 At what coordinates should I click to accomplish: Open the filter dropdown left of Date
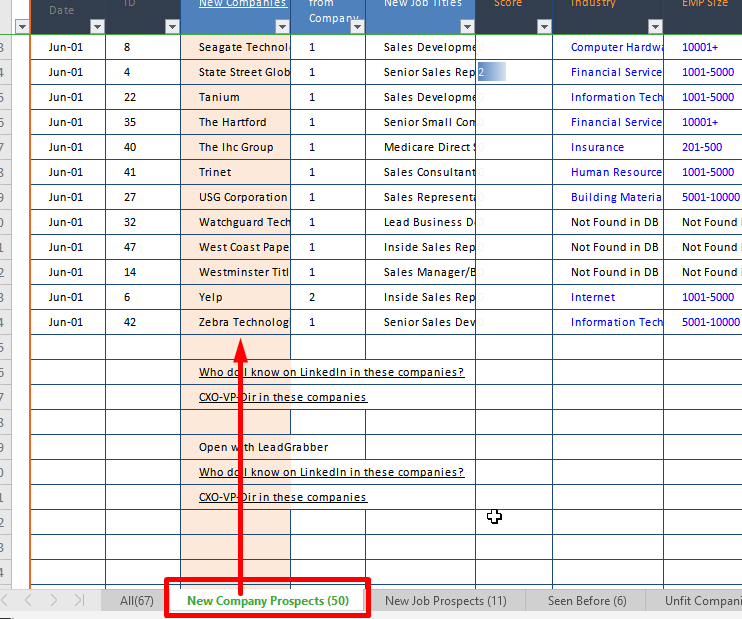click(x=22, y=27)
